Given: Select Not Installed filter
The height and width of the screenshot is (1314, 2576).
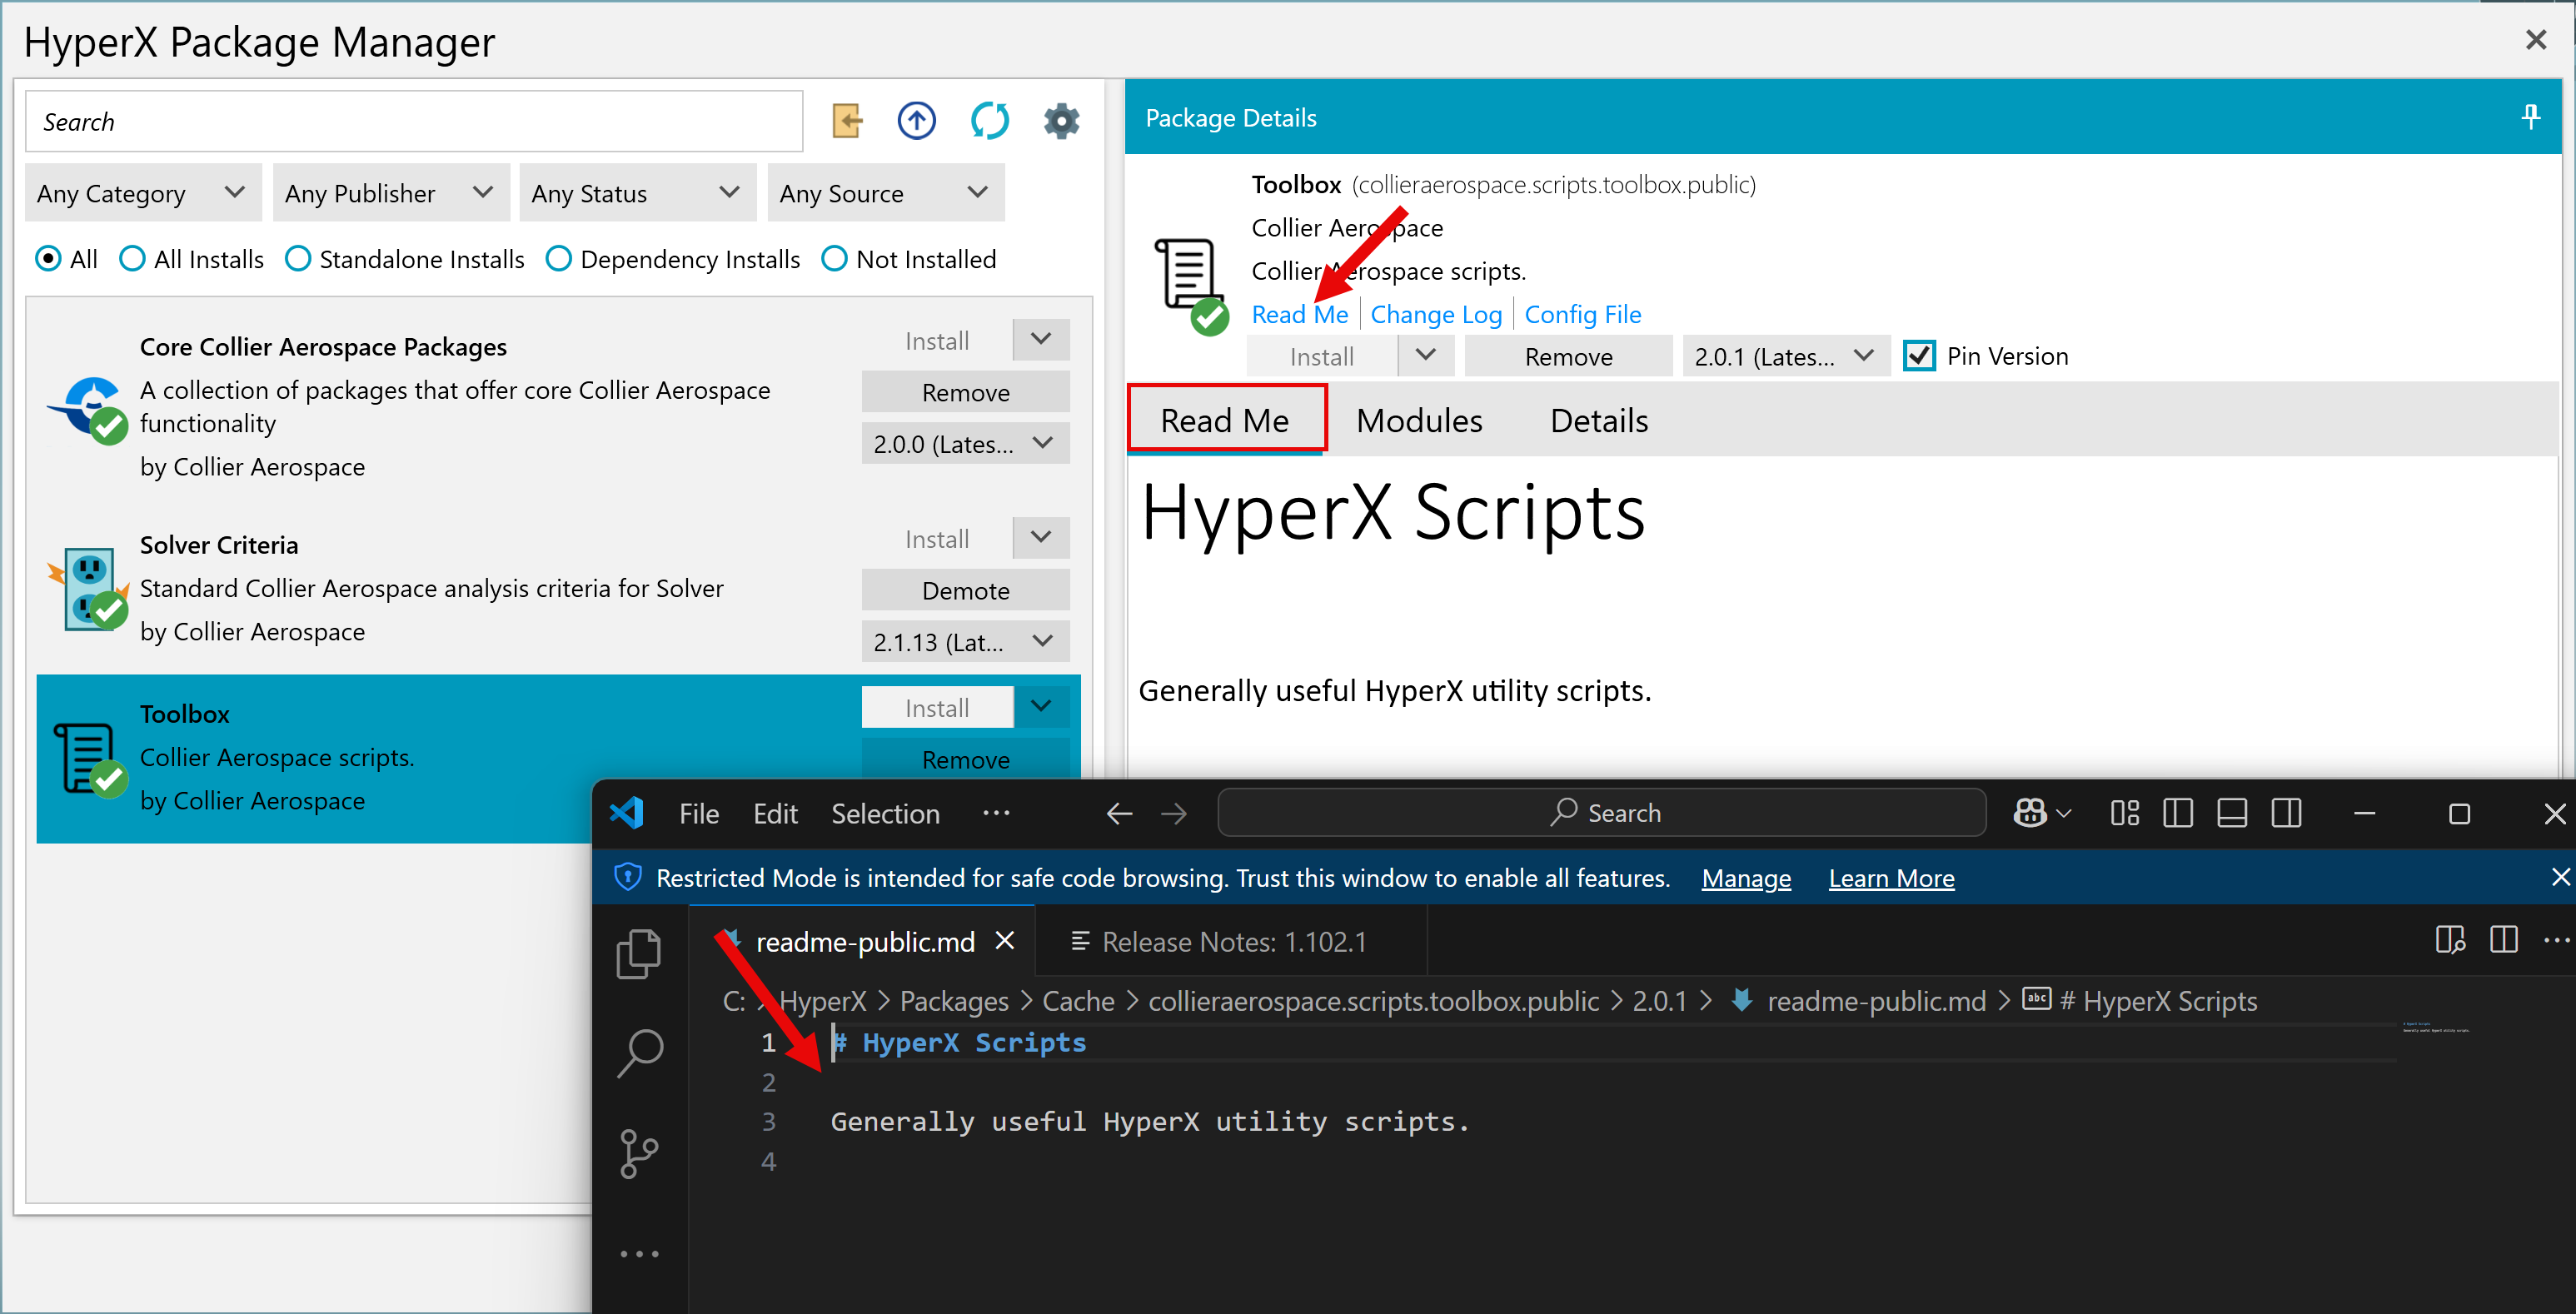Looking at the screenshot, I should 834,259.
